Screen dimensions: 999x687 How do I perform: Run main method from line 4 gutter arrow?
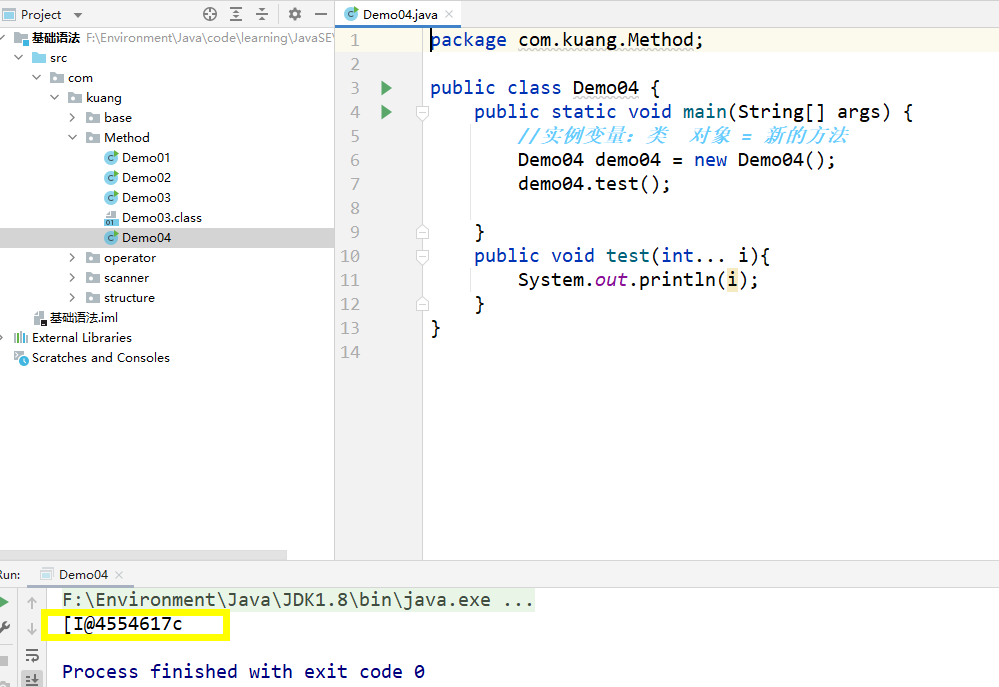[386, 112]
